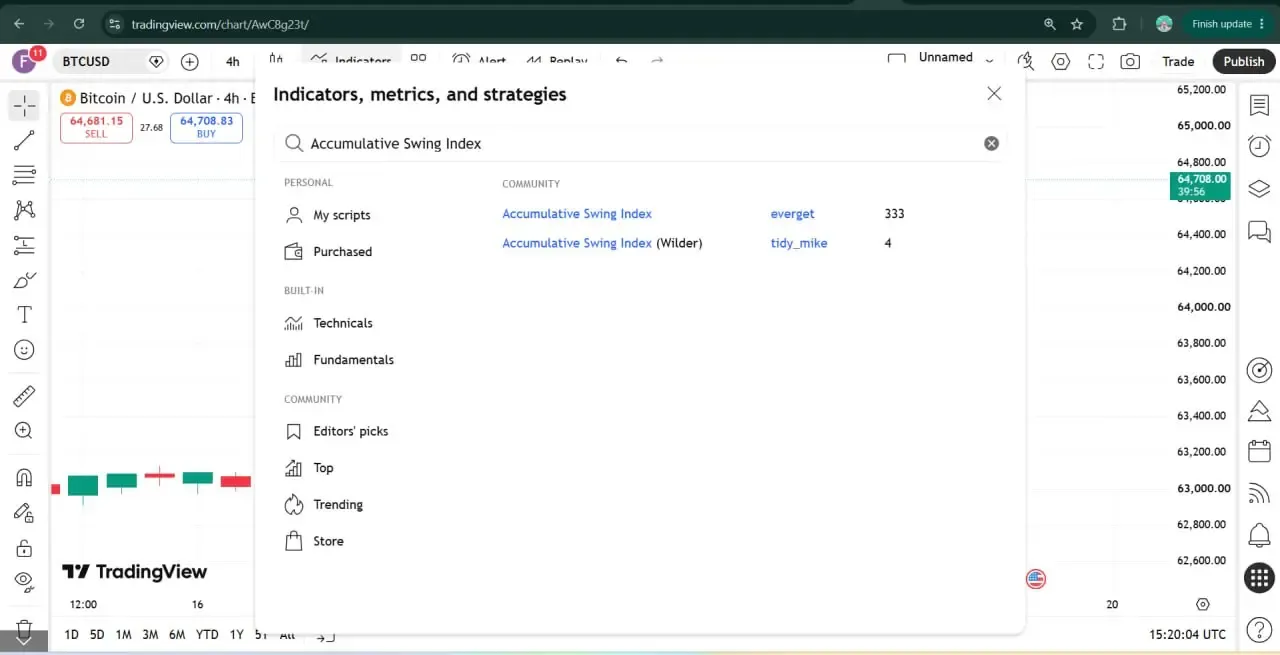Screen dimensions: 1280x655
Task: Select the brush drawing tool
Action: click(x=24, y=280)
